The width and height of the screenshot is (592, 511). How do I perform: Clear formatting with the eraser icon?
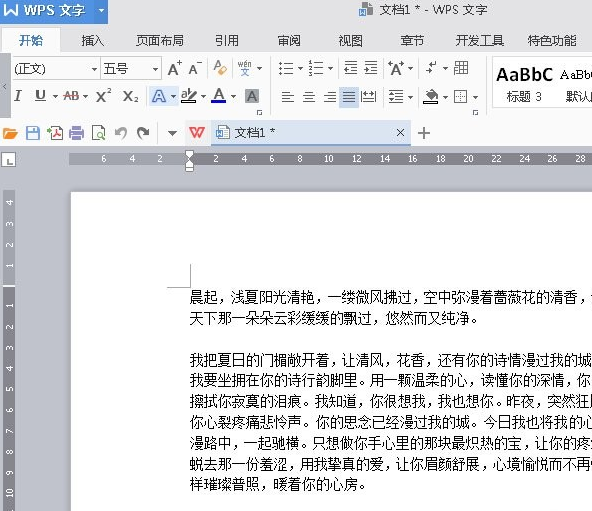pyautogui.click(x=220, y=68)
